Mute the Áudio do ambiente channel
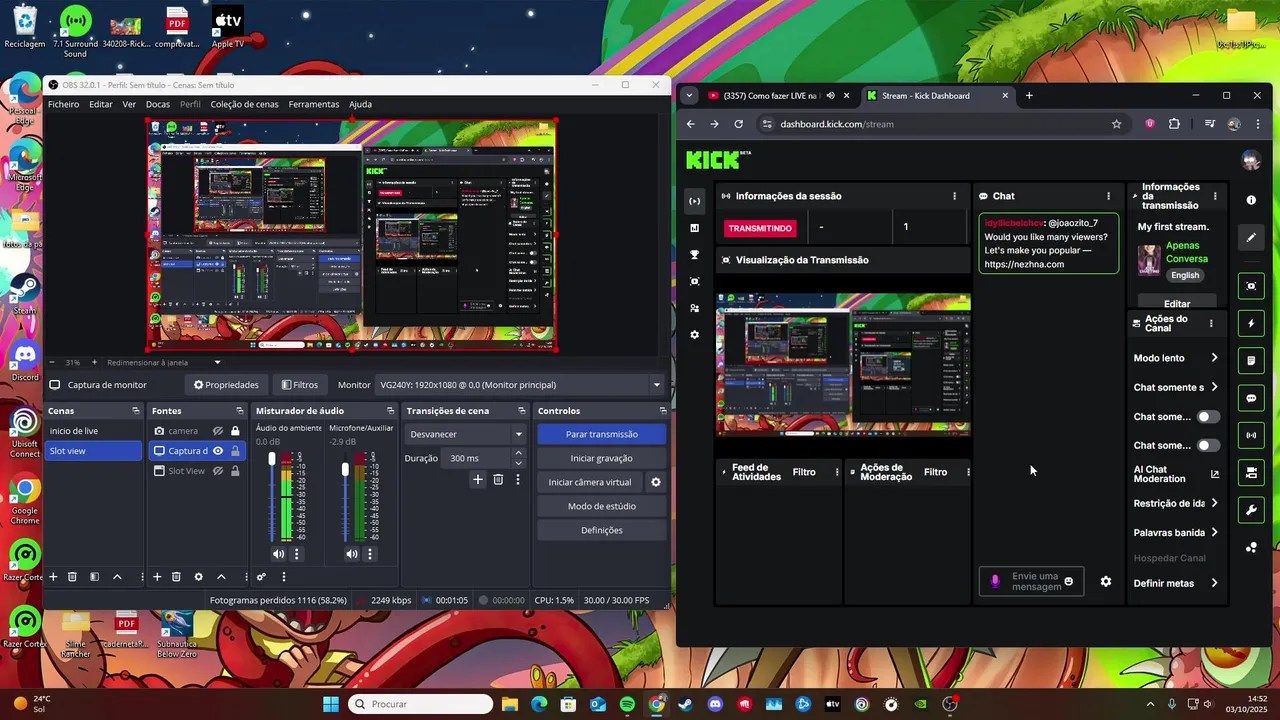The width and height of the screenshot is (1280, 720). tap(278, 554)
